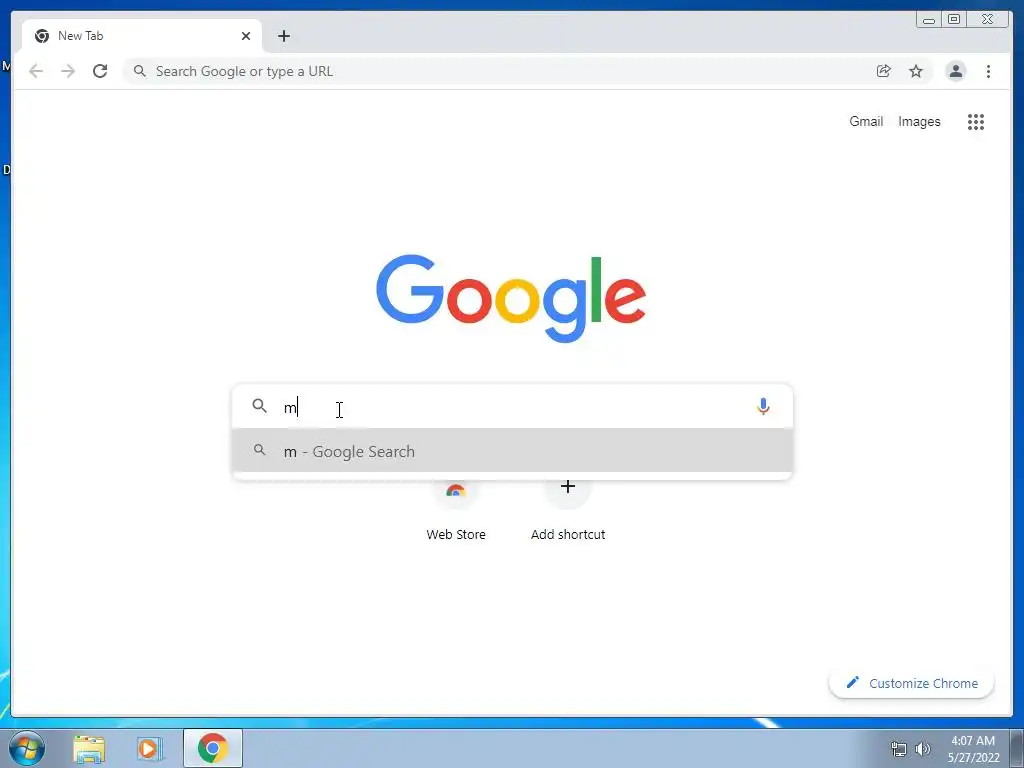Image resolution: width=1024 pixels, height=768 pixels.
Task: Open the Windows Start menu
Action: pos(27,748)
